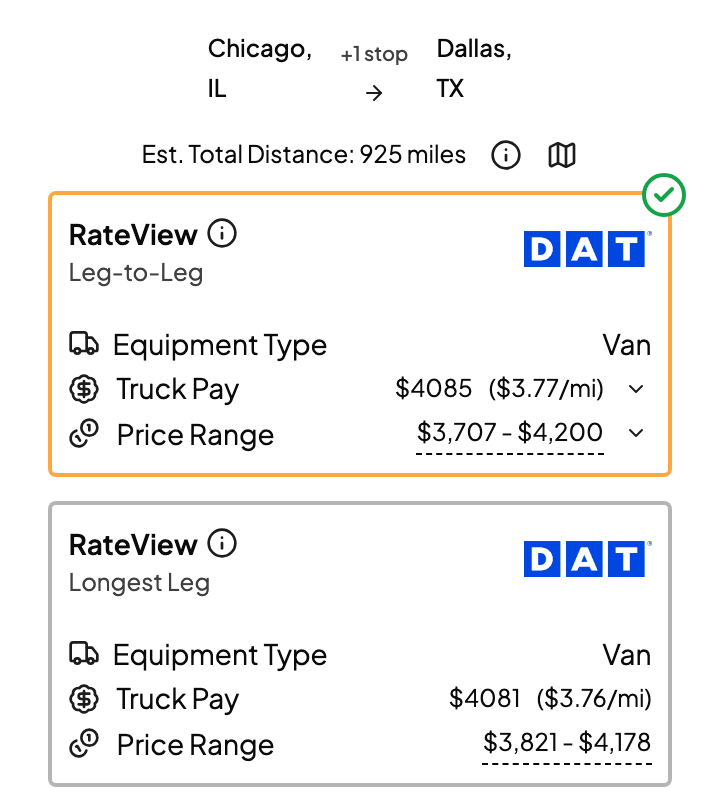Click info icon next to Leg-to-Leg RateView

pyautogui.click(x=222, y=233)
